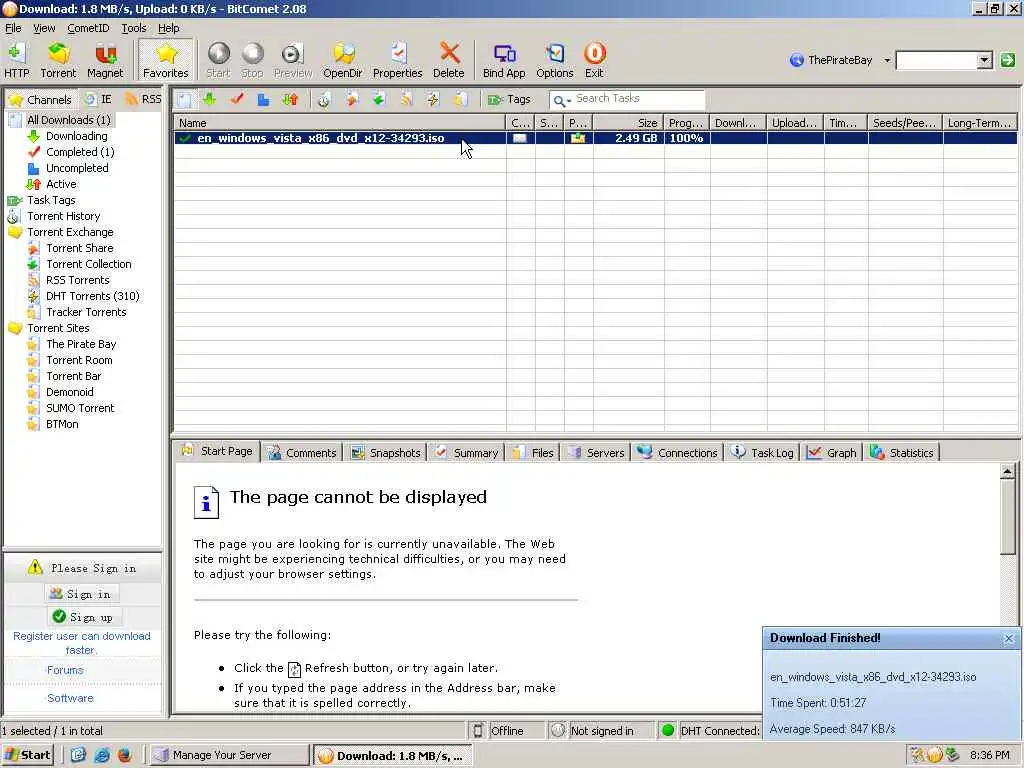Open the File menu
Image resolution: width=1024 pixels, height=768 pixels.
coord(13,28)
